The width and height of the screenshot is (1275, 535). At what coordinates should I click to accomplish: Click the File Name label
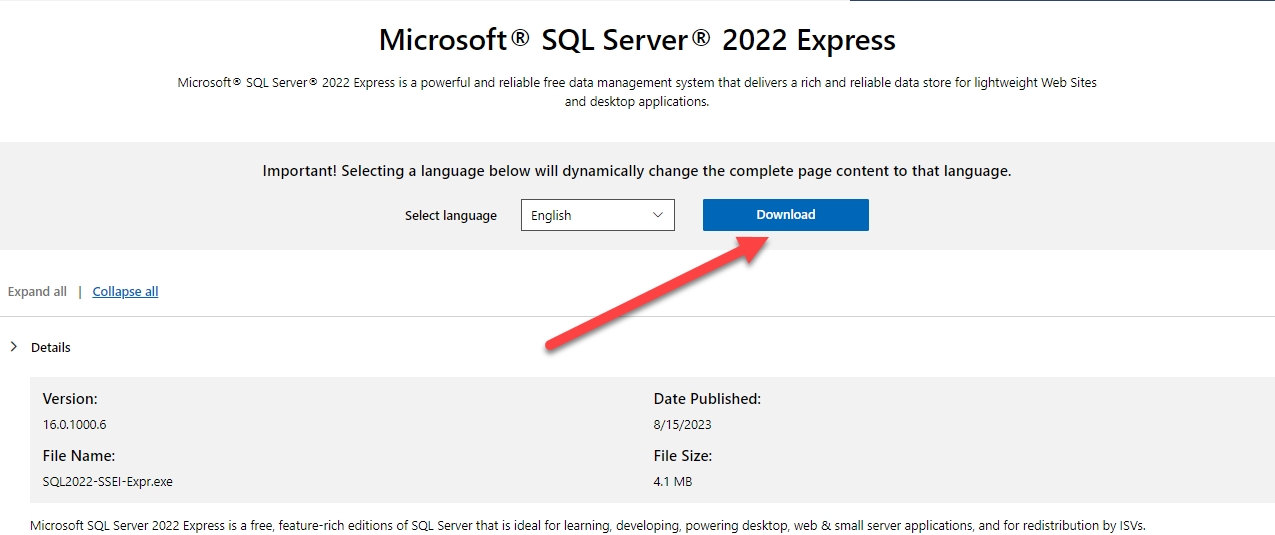point(79,456)
